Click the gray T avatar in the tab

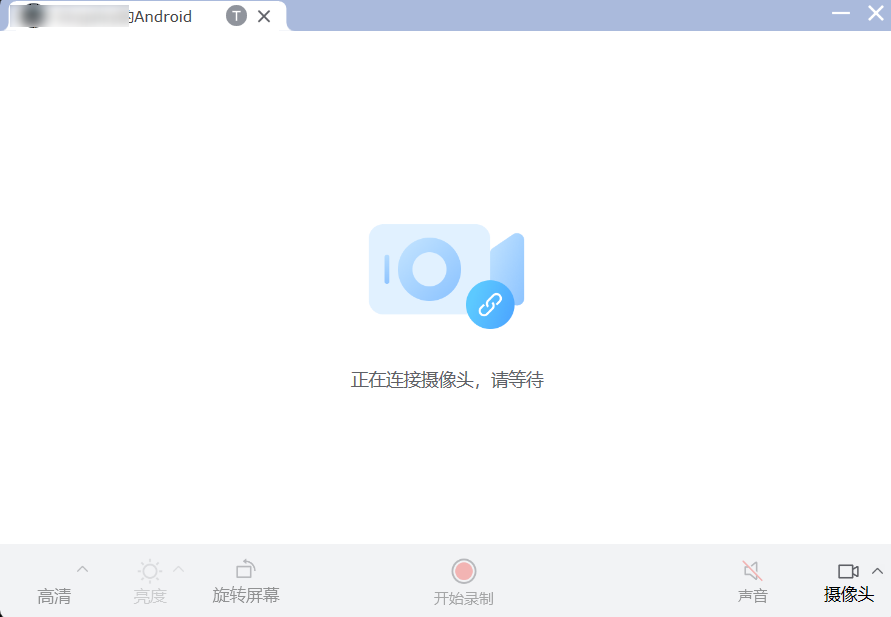pos(236,16)
